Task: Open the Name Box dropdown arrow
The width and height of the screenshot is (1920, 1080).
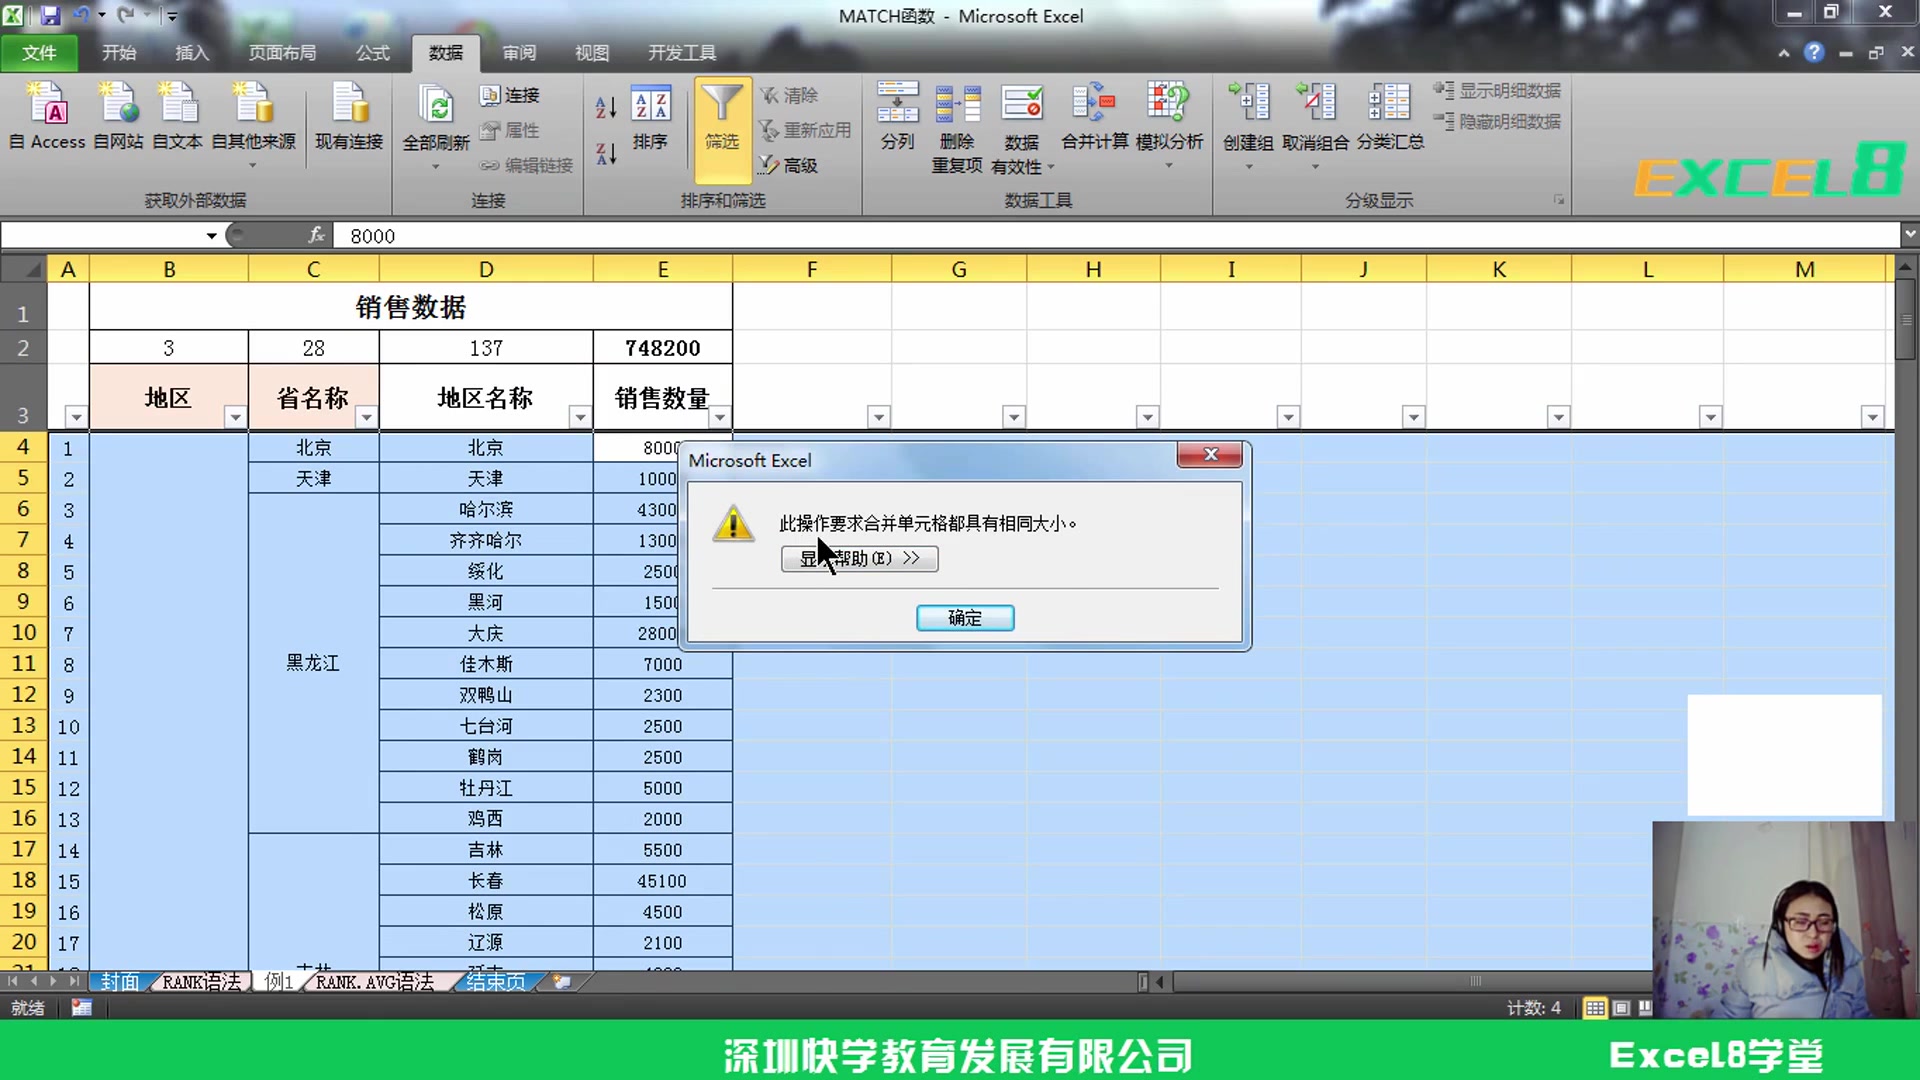Action: (210, 236)
